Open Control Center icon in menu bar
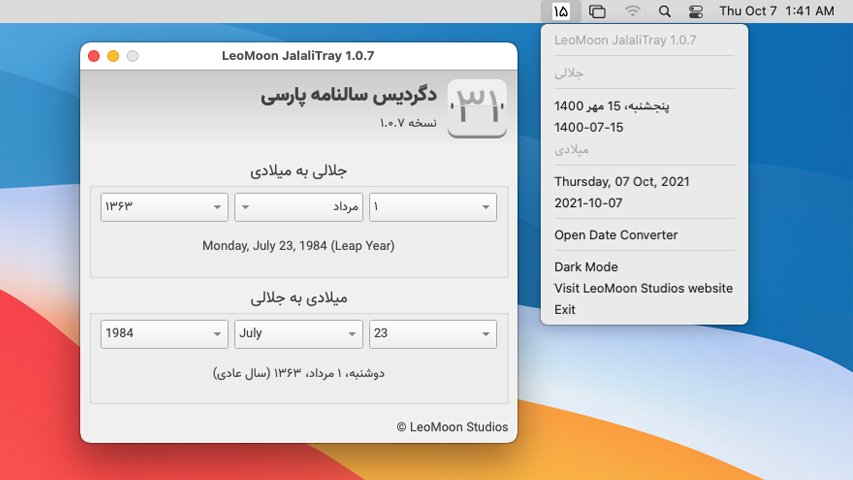853x480 pixels. [x=696, y=11]
